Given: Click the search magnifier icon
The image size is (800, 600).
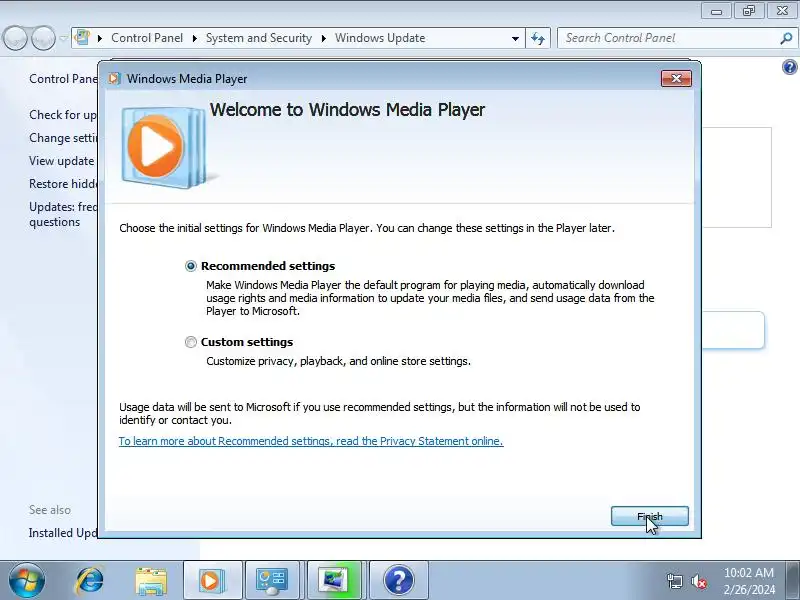Looking at the screenshot, I should pyautogui.click(x=786, y=38).
